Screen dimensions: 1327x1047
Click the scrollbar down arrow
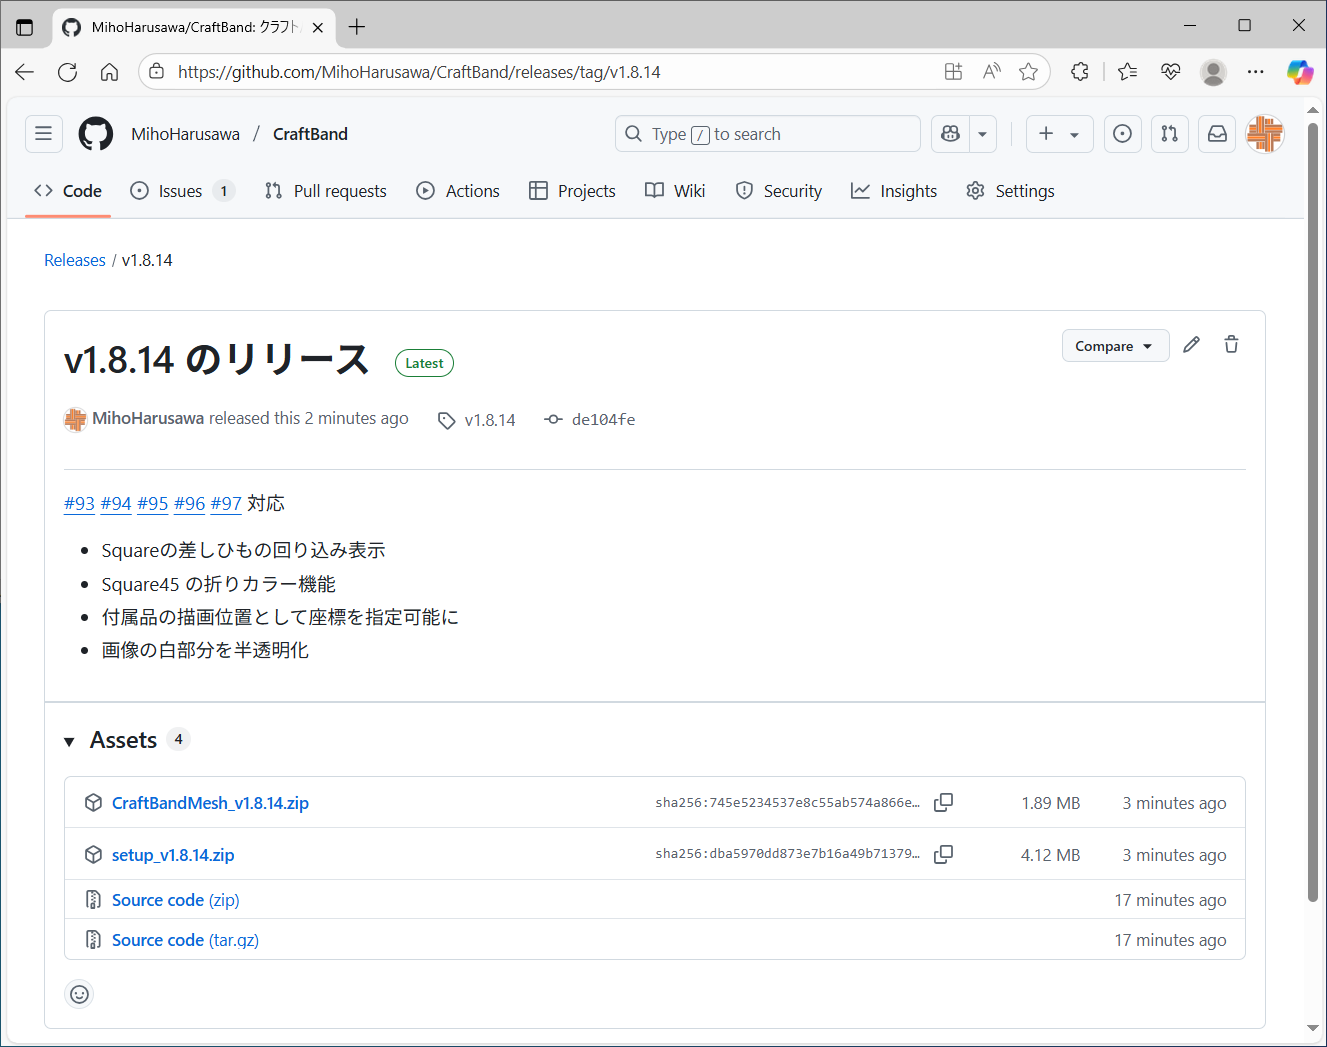coord(1313,1028)
